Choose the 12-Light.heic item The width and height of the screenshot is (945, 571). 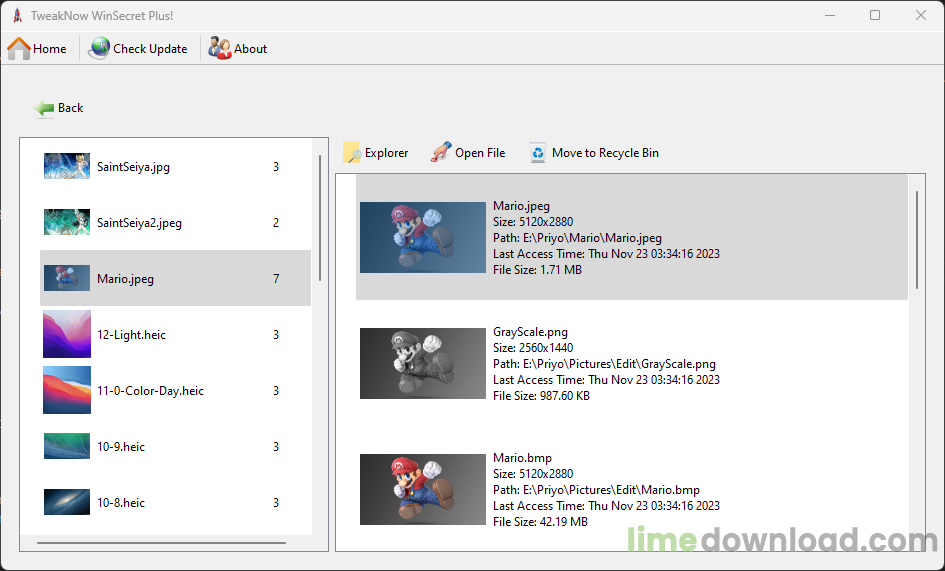[131, 335]
